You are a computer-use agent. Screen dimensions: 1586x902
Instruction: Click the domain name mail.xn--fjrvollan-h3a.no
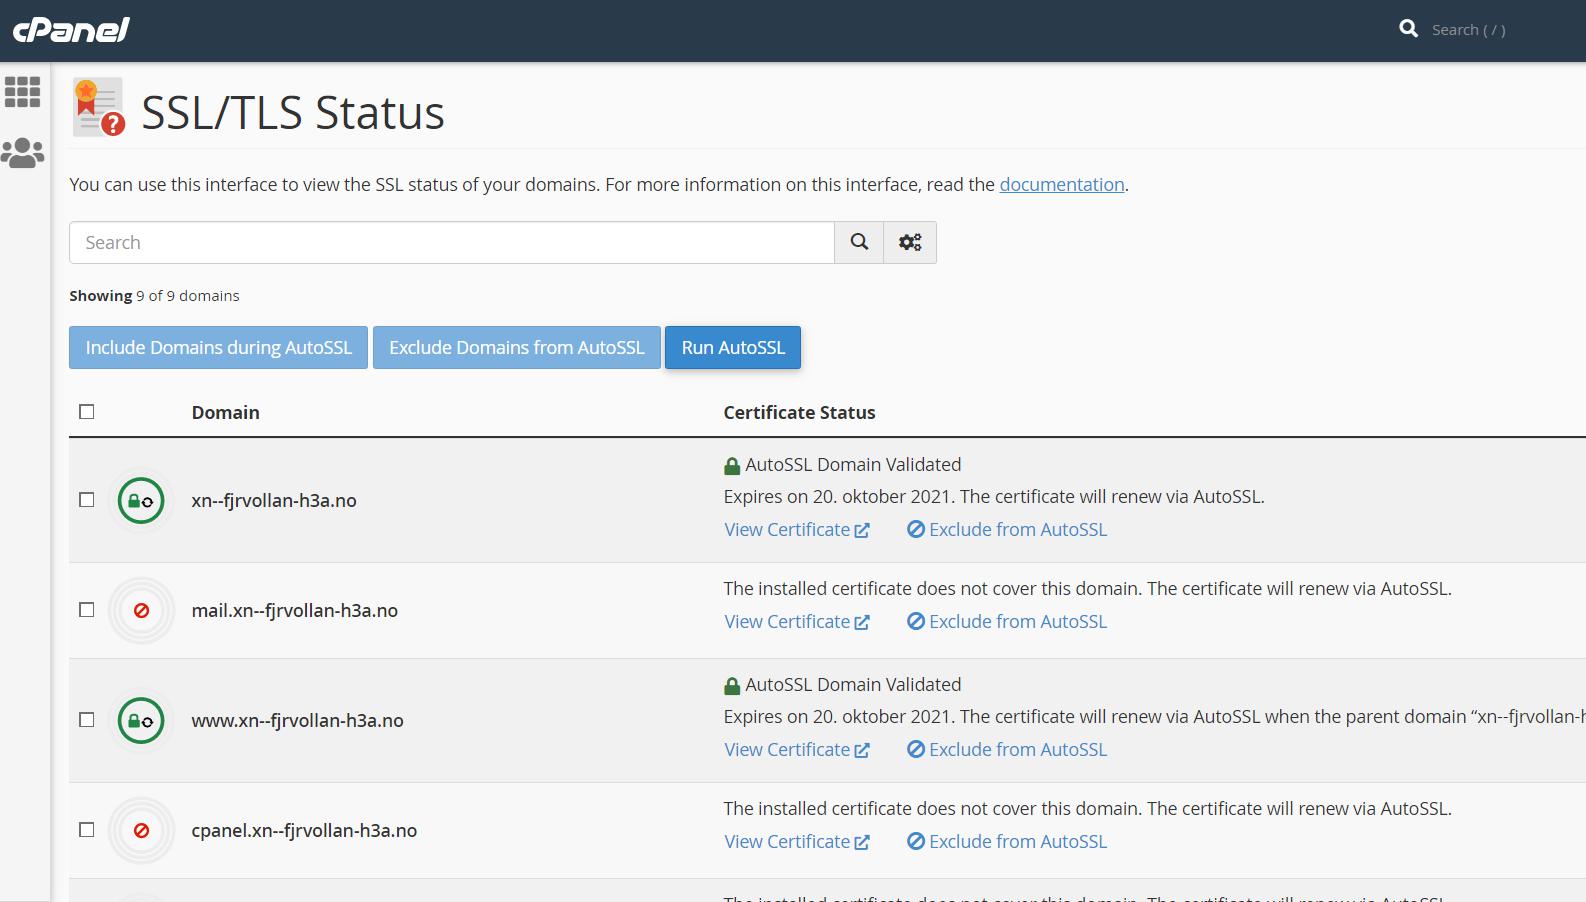tap(295, 610)
